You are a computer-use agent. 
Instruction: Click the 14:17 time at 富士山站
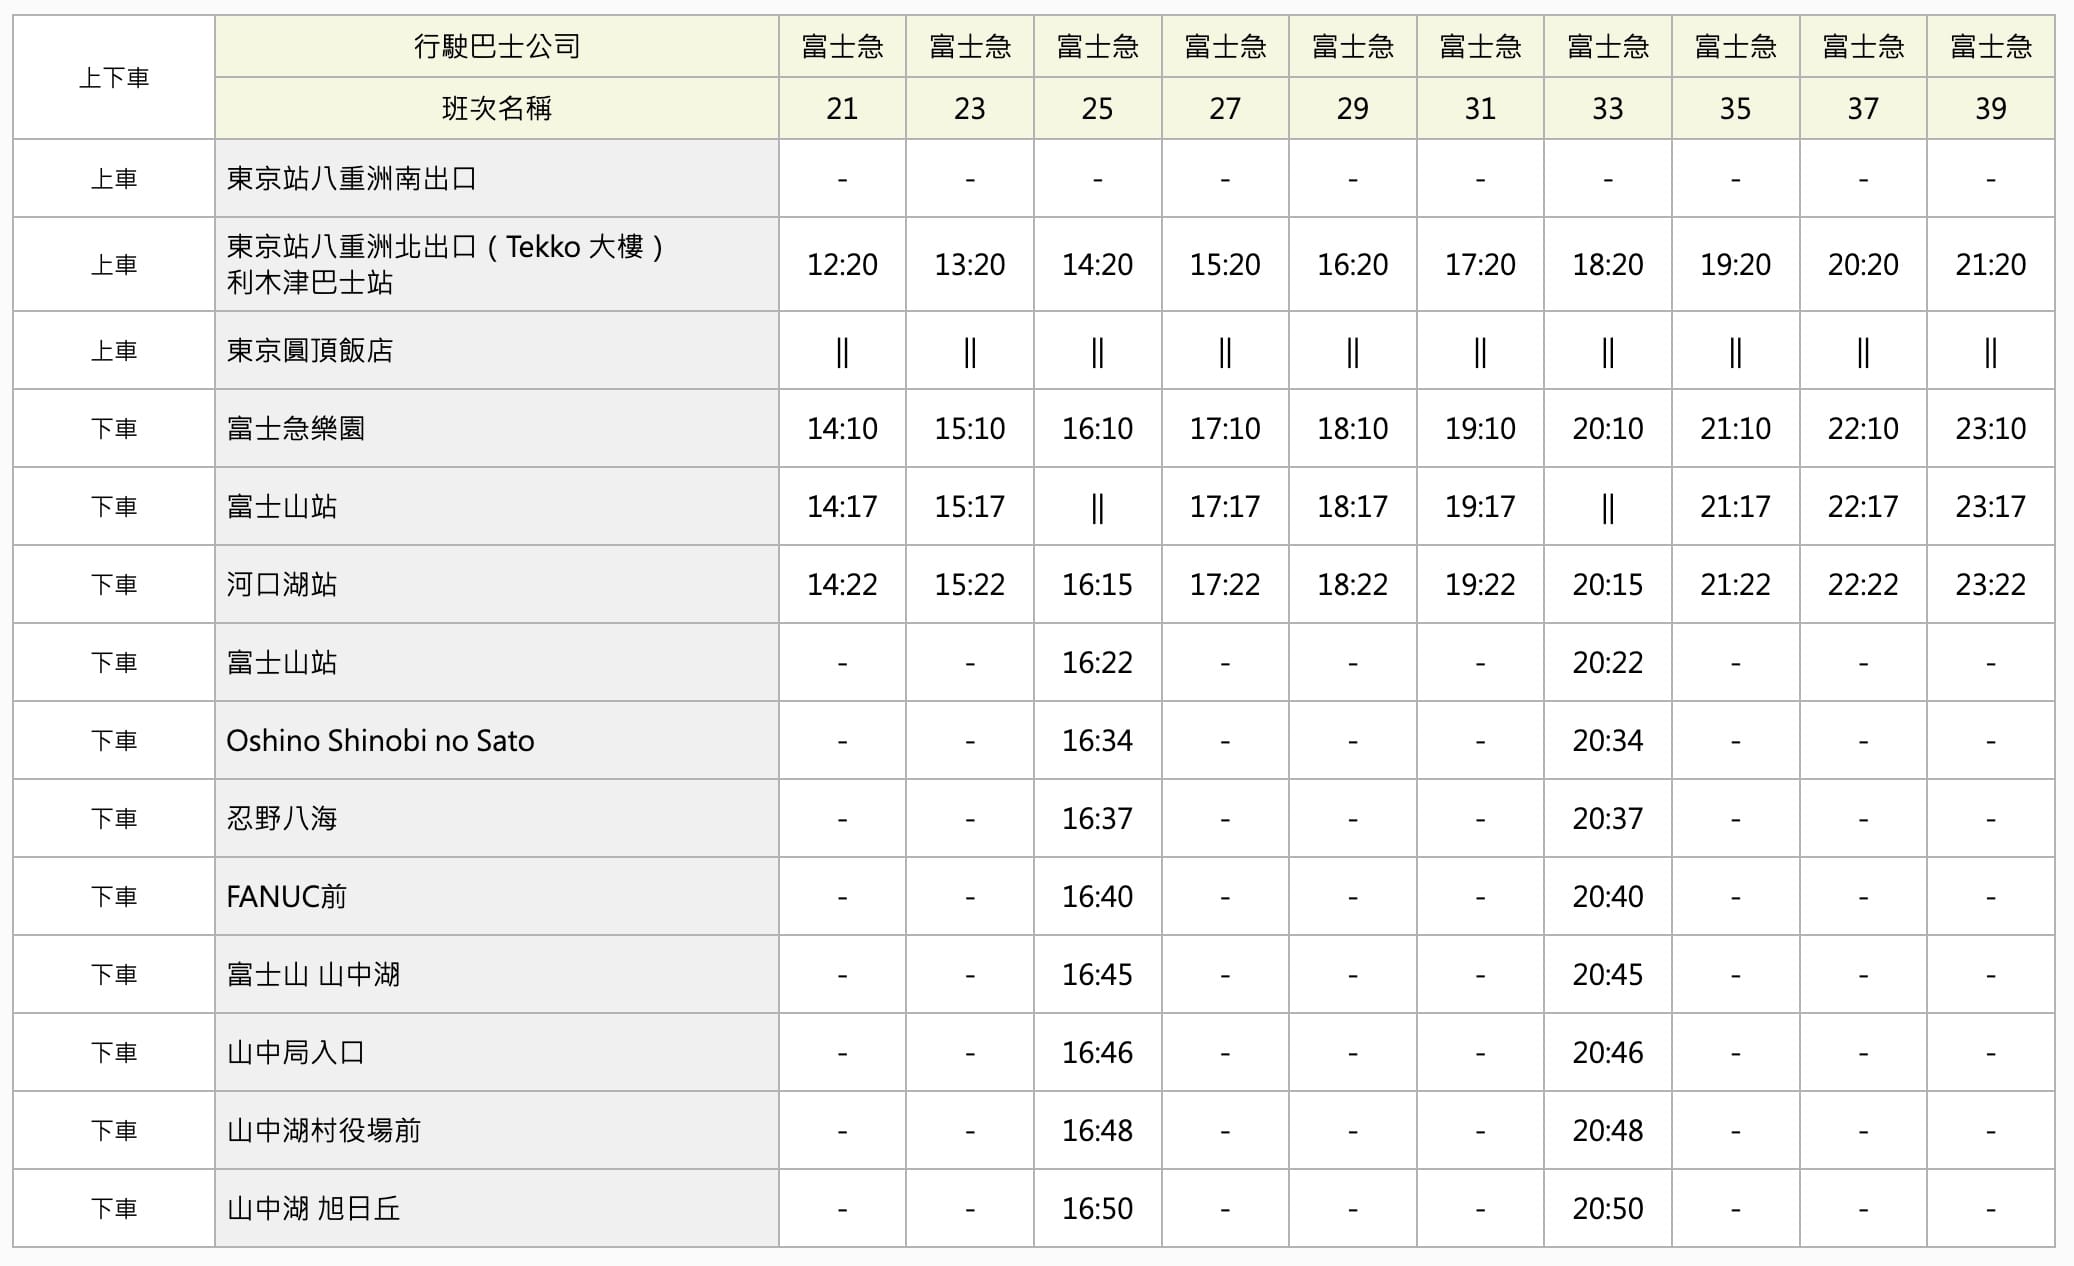click(x=842, y=506)
